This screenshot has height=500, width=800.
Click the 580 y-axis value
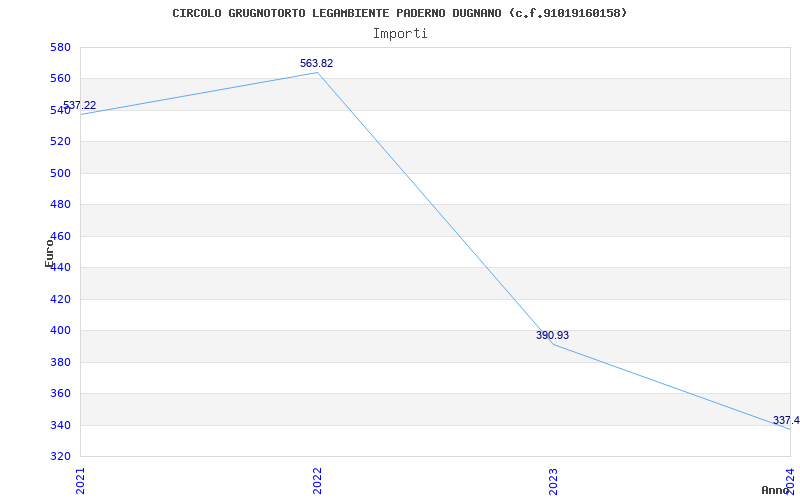pos(60,47)
